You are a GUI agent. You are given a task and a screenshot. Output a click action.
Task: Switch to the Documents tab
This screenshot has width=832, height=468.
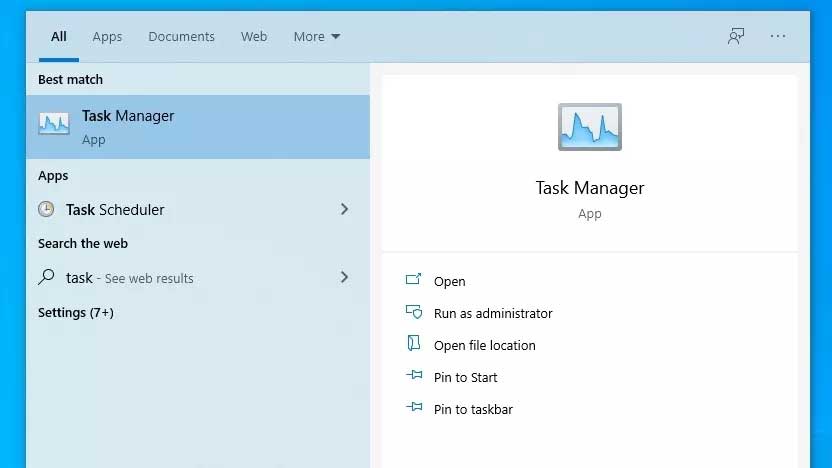coord(181,37)
